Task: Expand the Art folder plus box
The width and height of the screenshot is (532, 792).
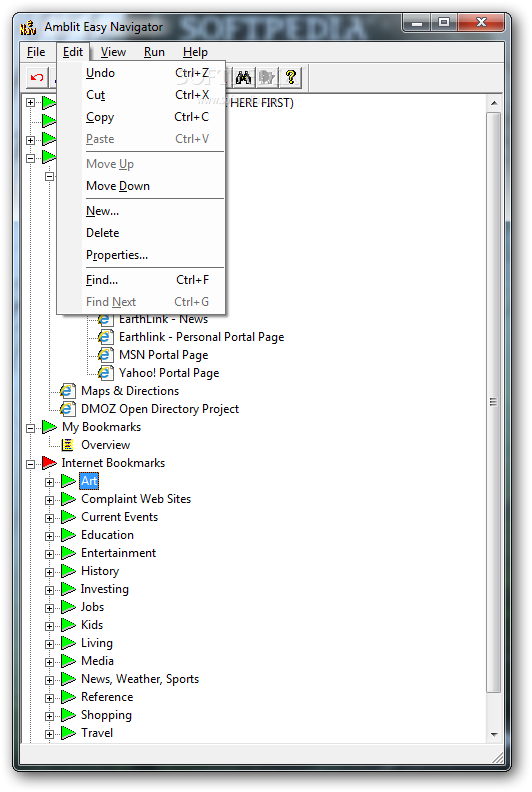Action: (x=50, y=482)
